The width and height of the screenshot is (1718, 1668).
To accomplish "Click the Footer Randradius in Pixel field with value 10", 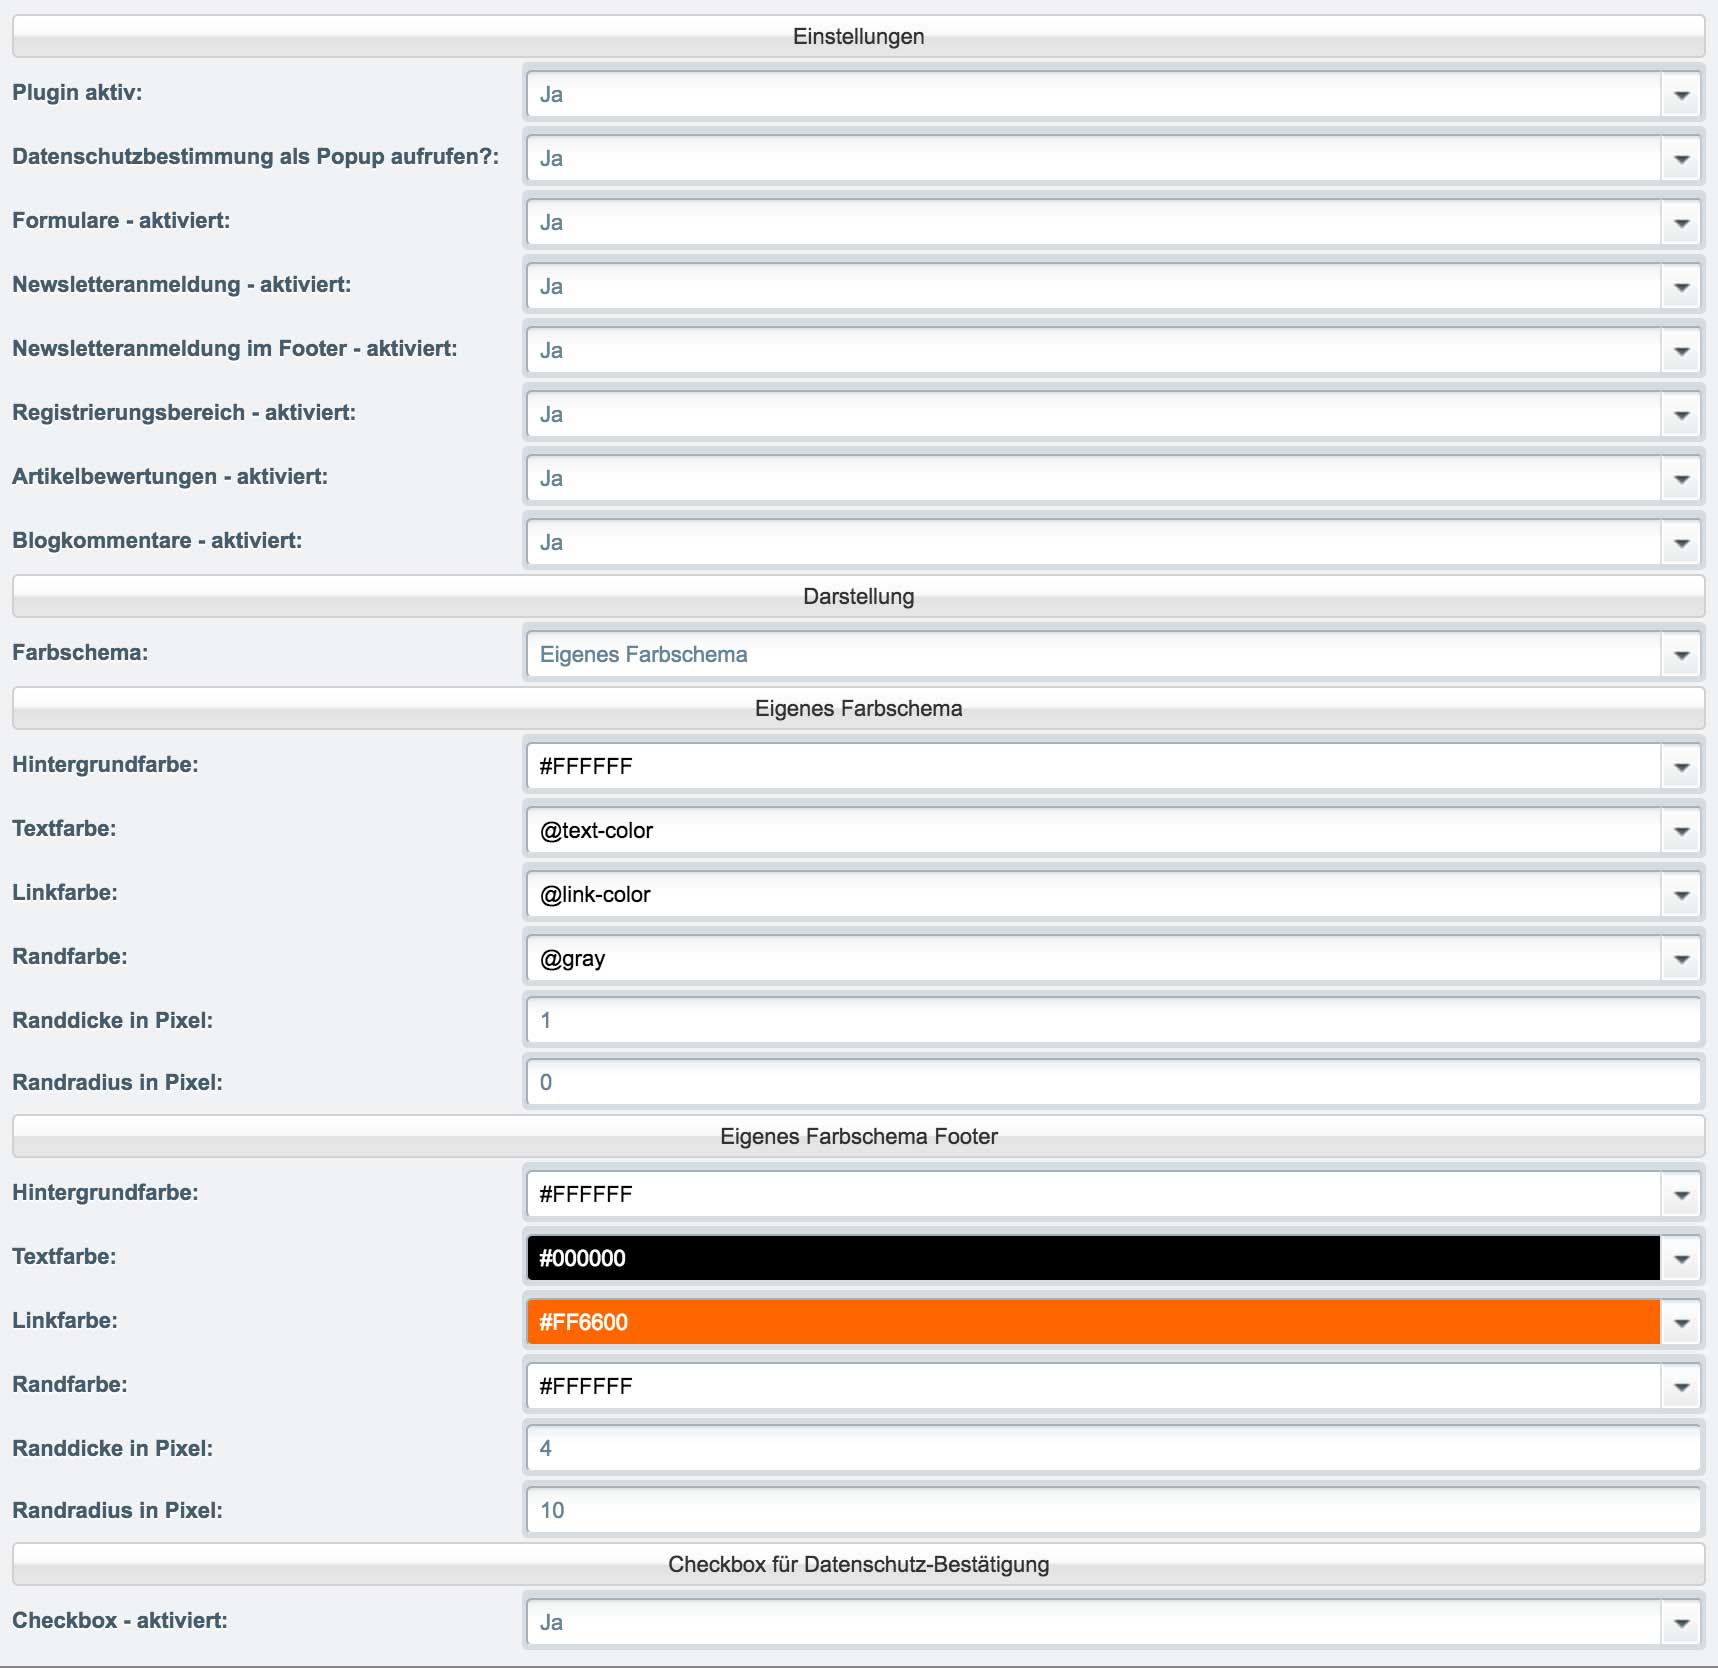I will click(x=1113, y=1510).
